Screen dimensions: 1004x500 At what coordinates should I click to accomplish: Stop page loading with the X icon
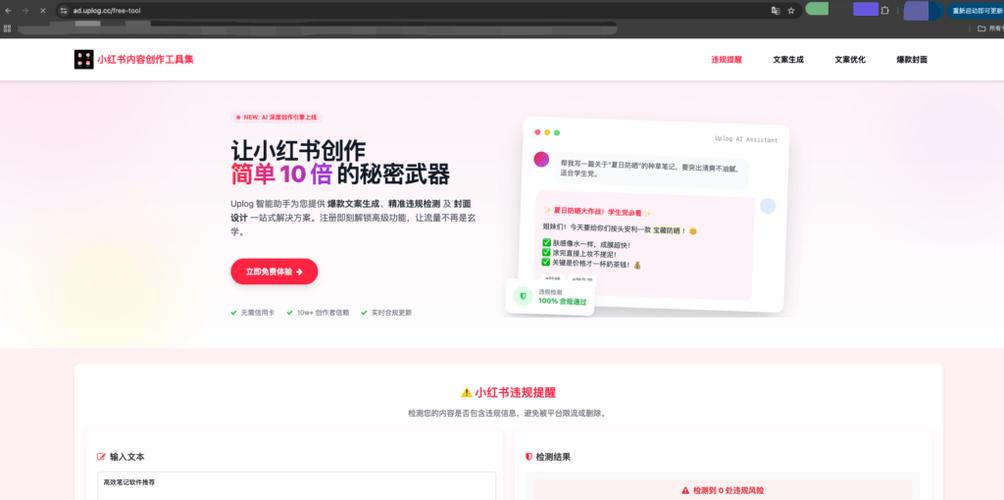click(42, 11)
